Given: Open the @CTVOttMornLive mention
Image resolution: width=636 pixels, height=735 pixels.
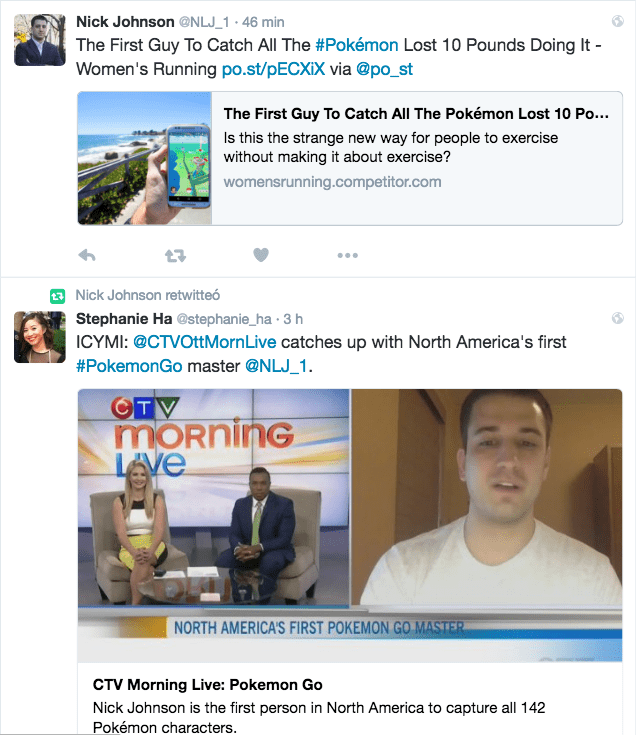Looking at the screenshot, I should pos(205,342).
